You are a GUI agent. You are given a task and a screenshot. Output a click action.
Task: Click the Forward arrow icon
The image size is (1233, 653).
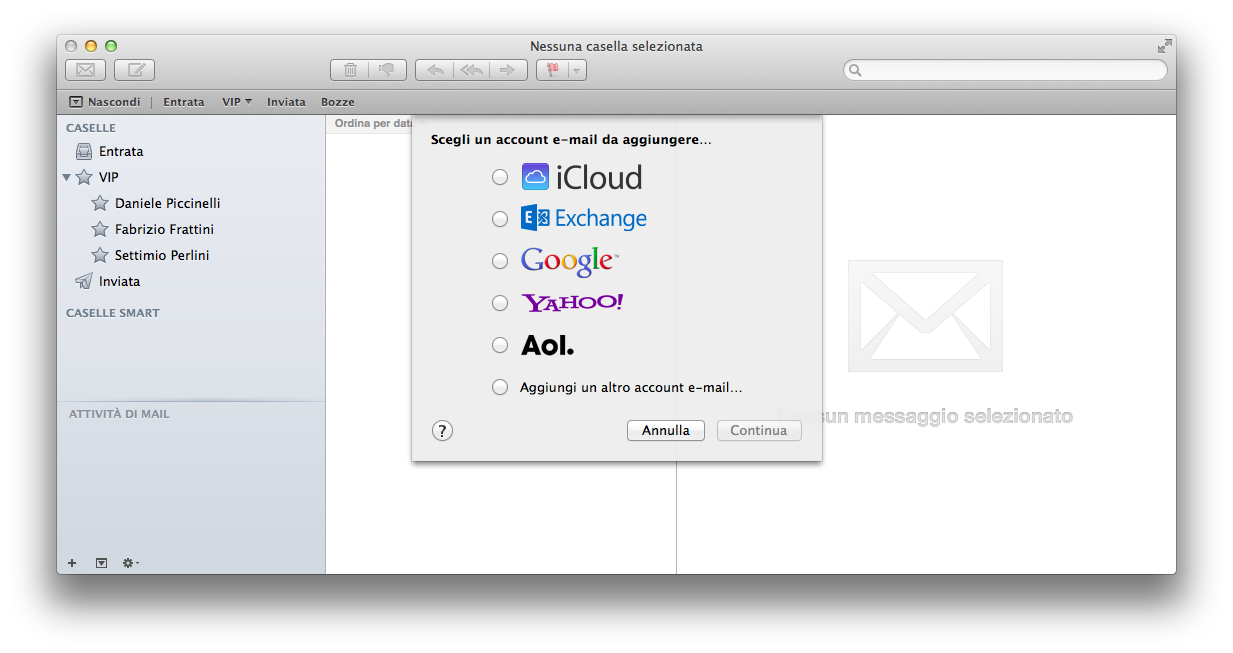(x=508, y=70)
